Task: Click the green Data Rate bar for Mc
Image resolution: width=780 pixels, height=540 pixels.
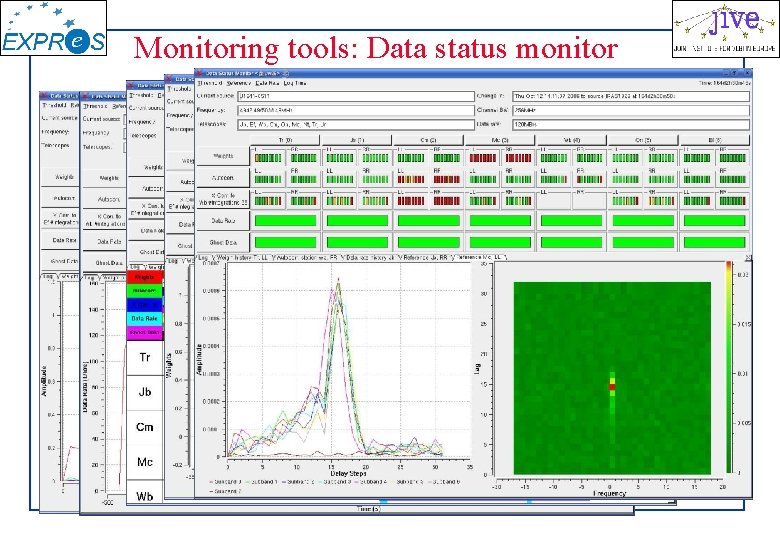Action: point(500,221)
